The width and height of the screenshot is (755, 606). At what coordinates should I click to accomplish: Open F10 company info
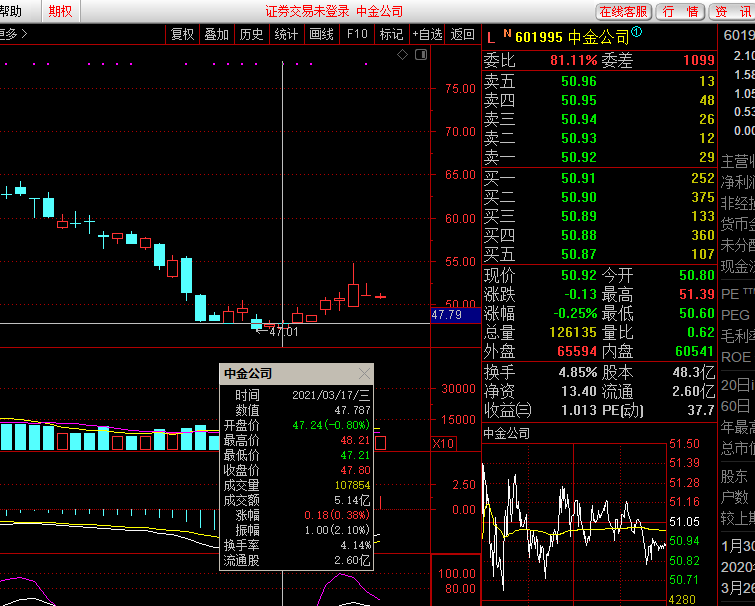point(357,34)
